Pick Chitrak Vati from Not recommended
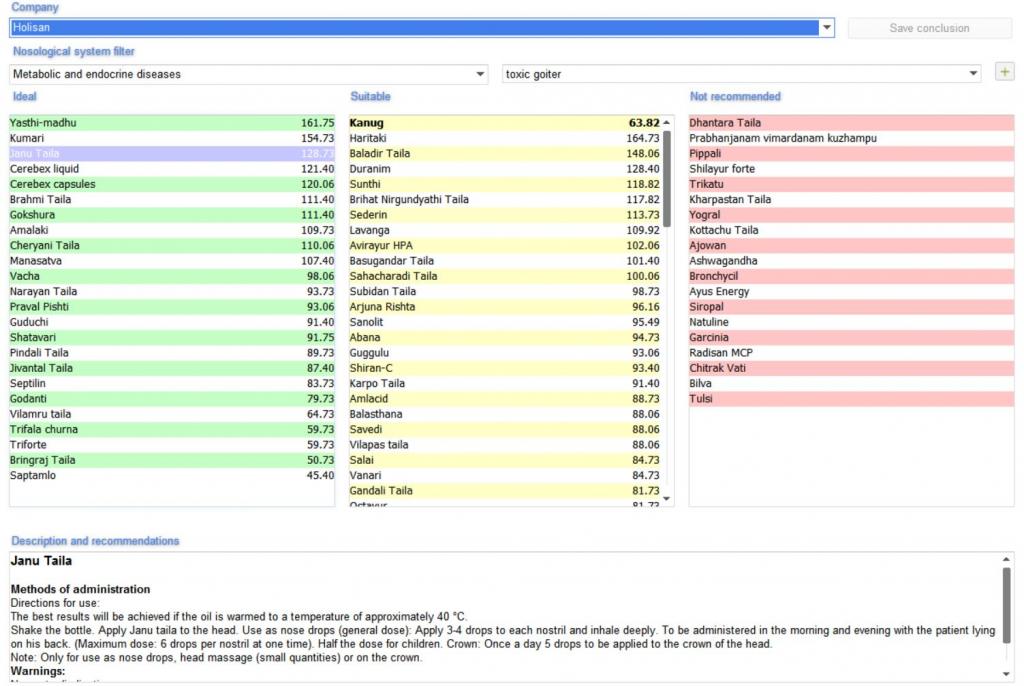 852,368
